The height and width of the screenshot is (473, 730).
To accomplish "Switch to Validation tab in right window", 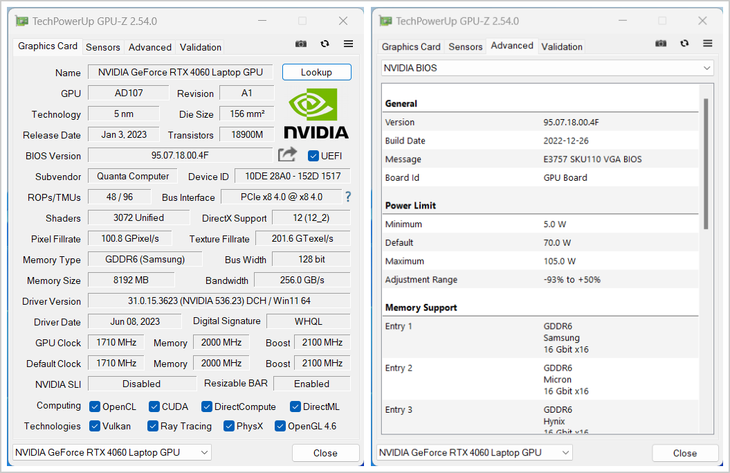I will (x=561, y=47).
